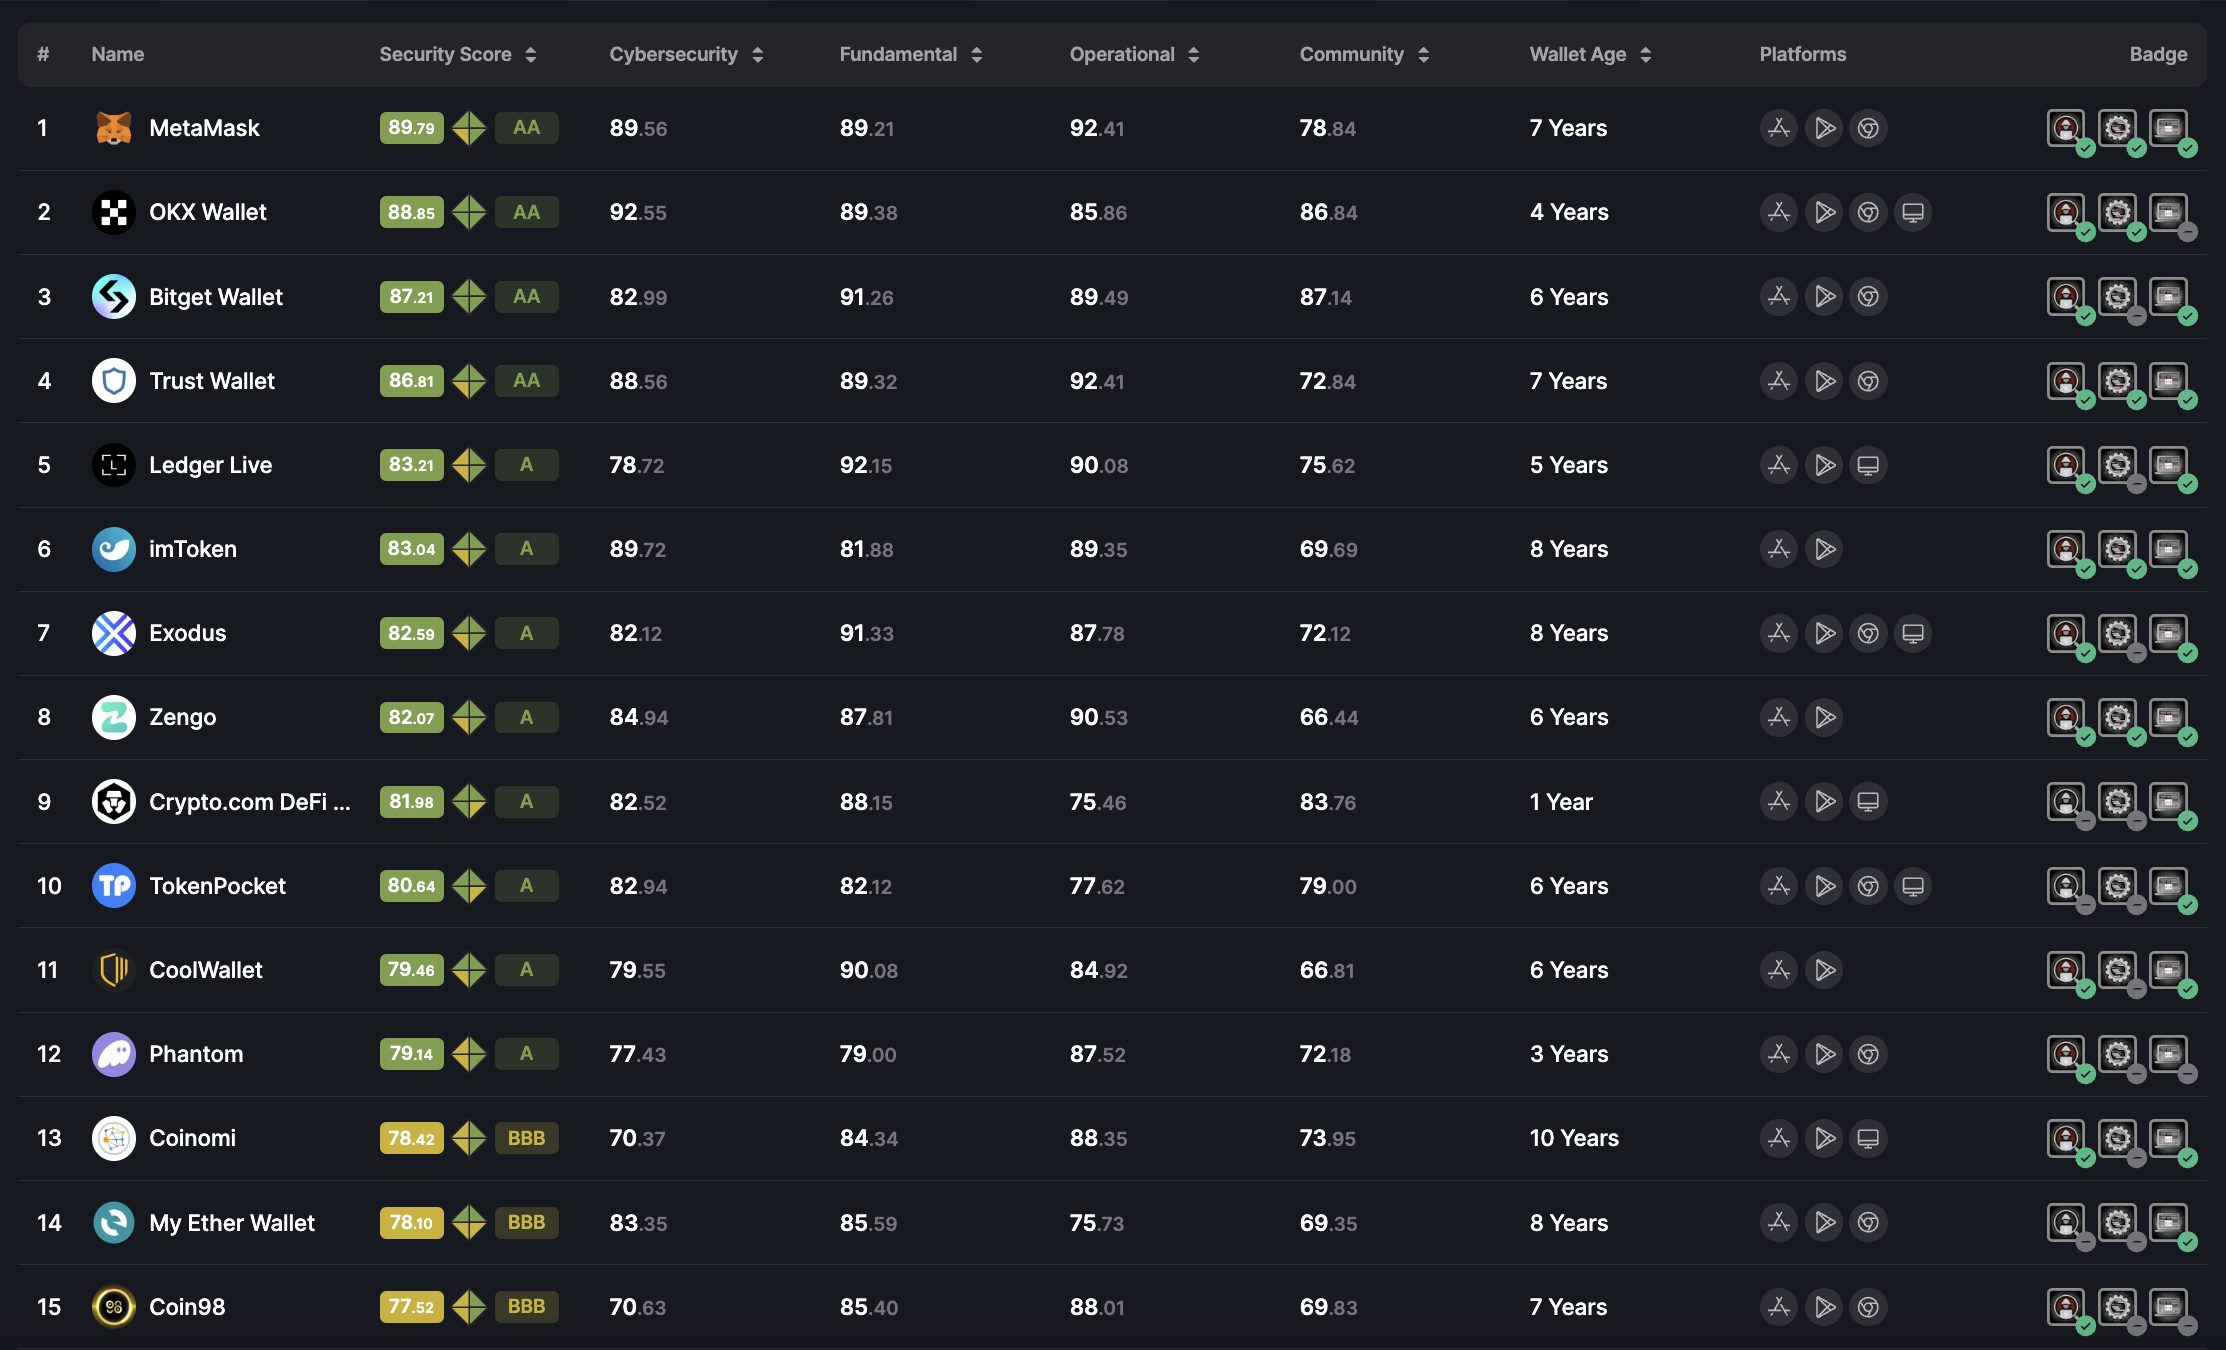Click Trust Wallet's gear badge icon

click(2117, 381)
